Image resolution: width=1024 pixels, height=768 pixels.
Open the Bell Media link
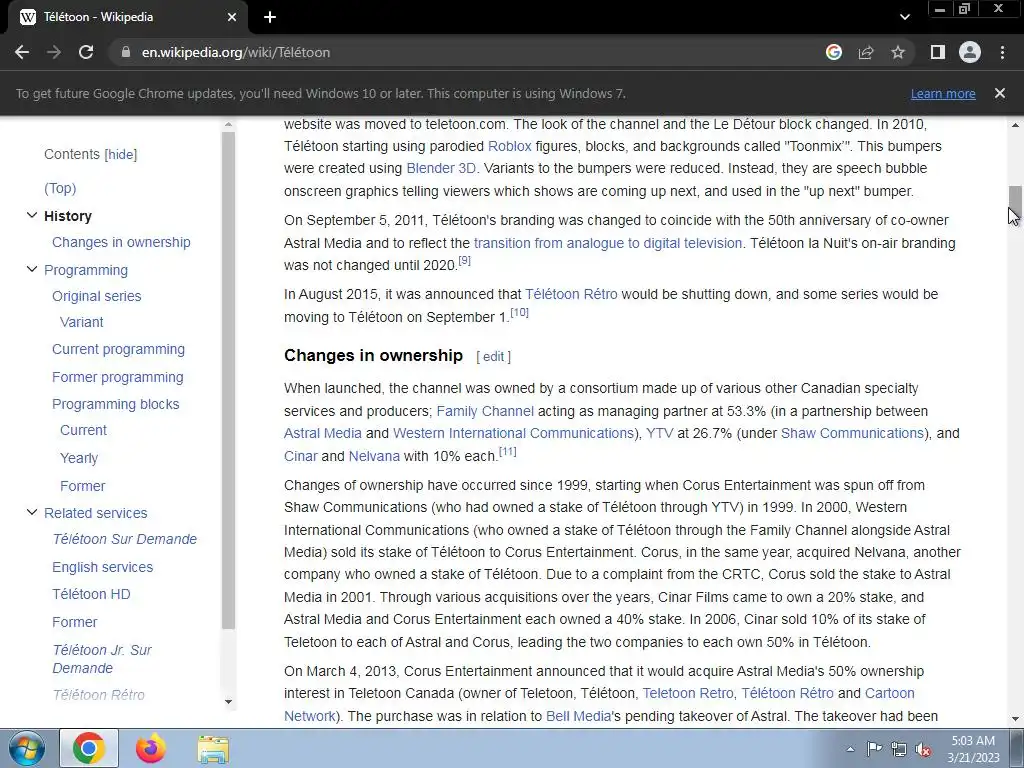pos(578,716)
